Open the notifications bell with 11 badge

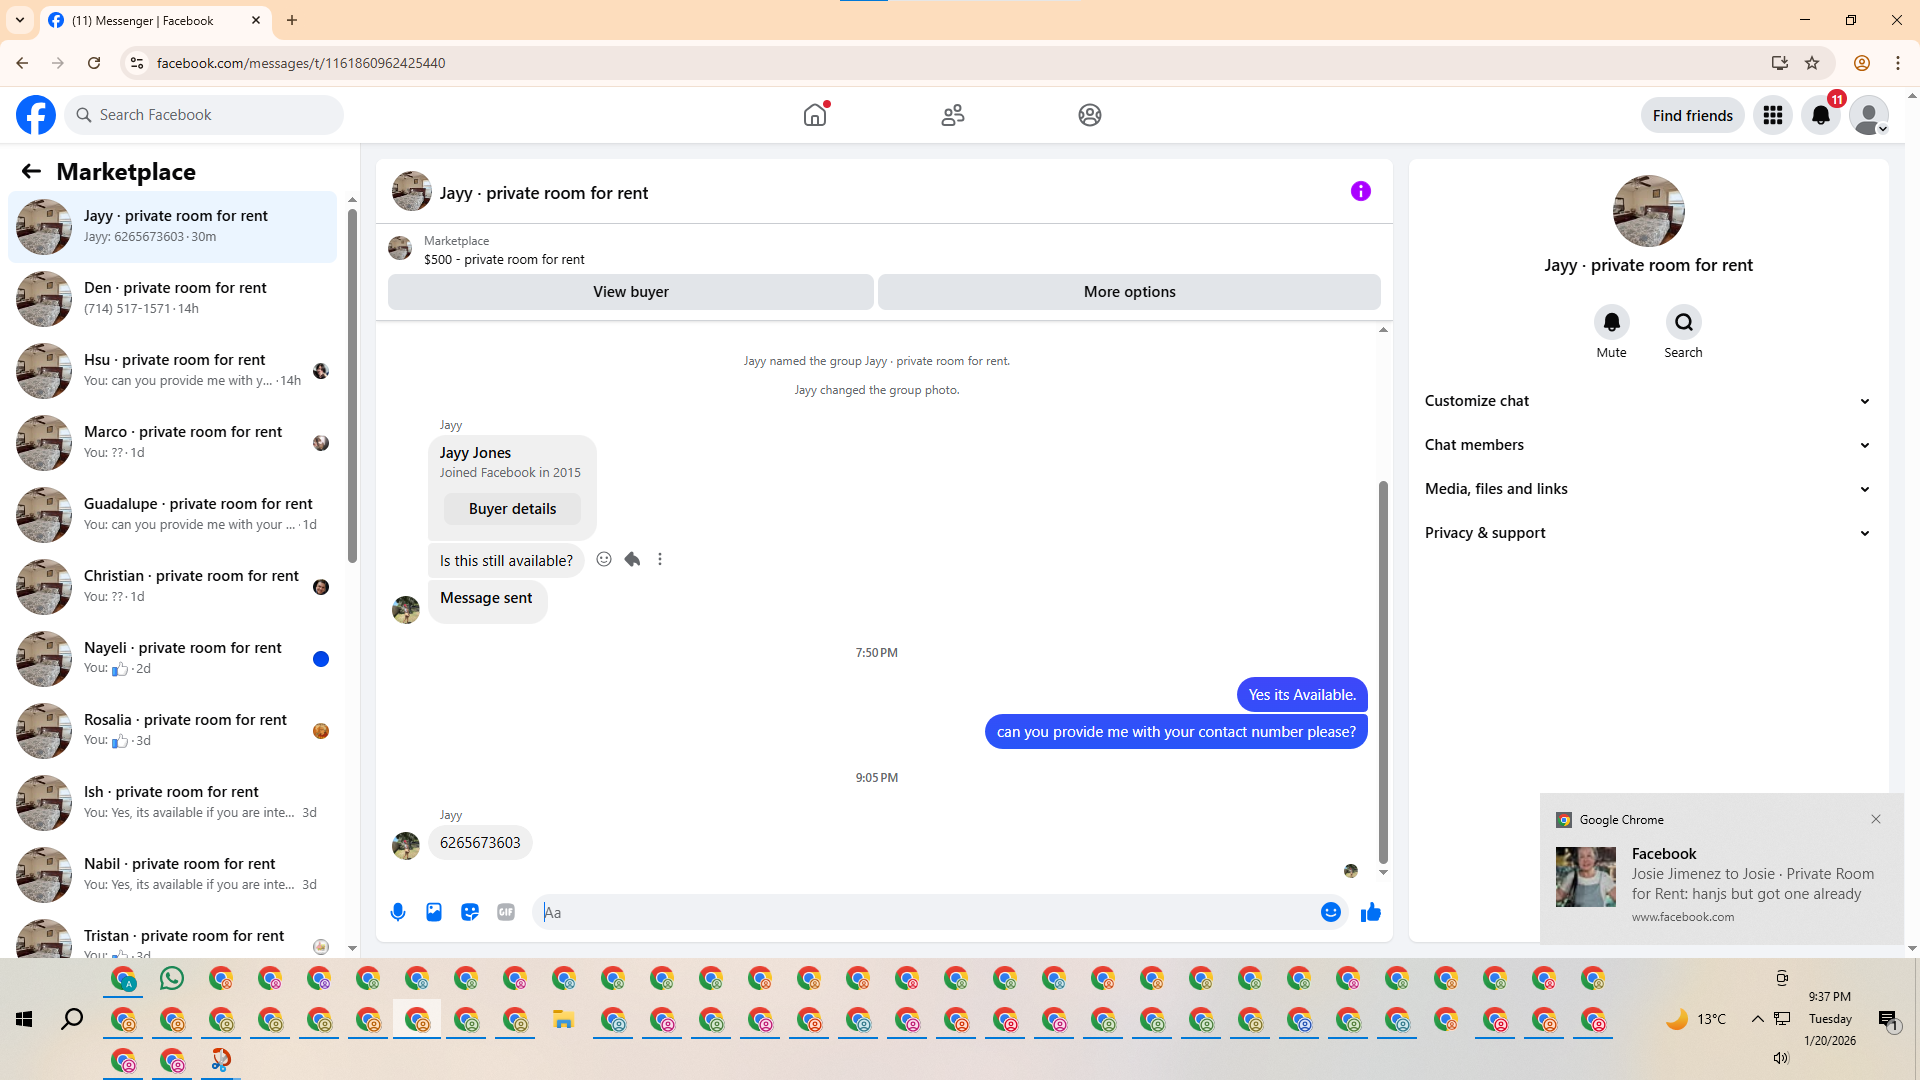(x=1821, y=115)
